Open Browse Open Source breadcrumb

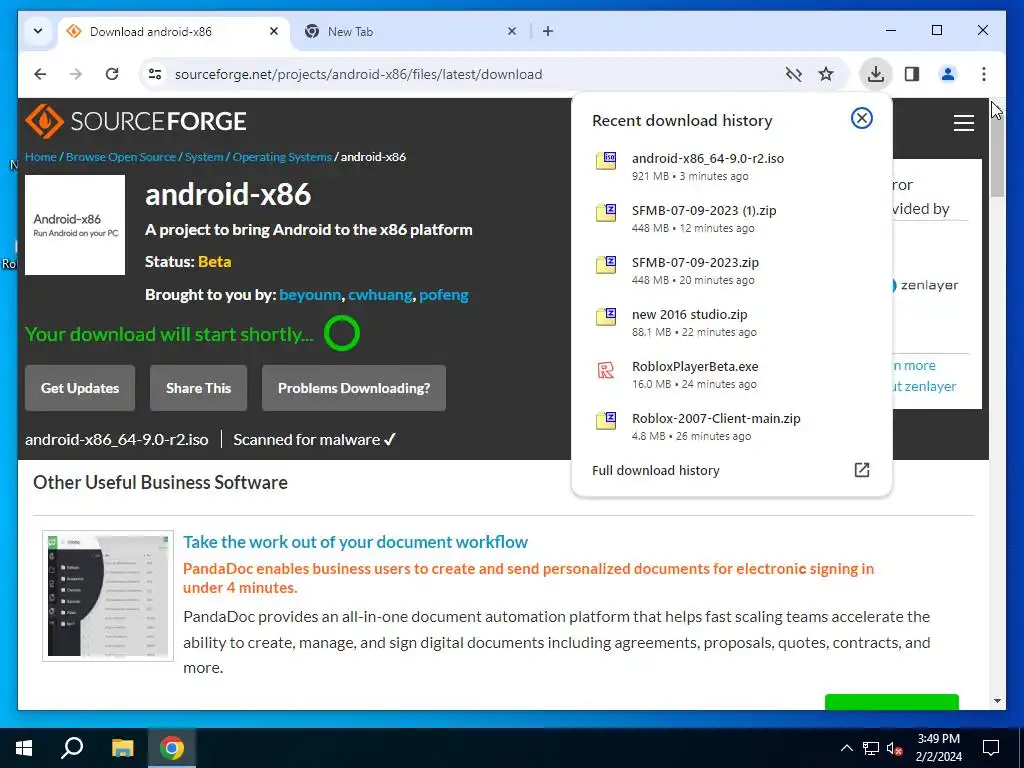click(121, 157)
